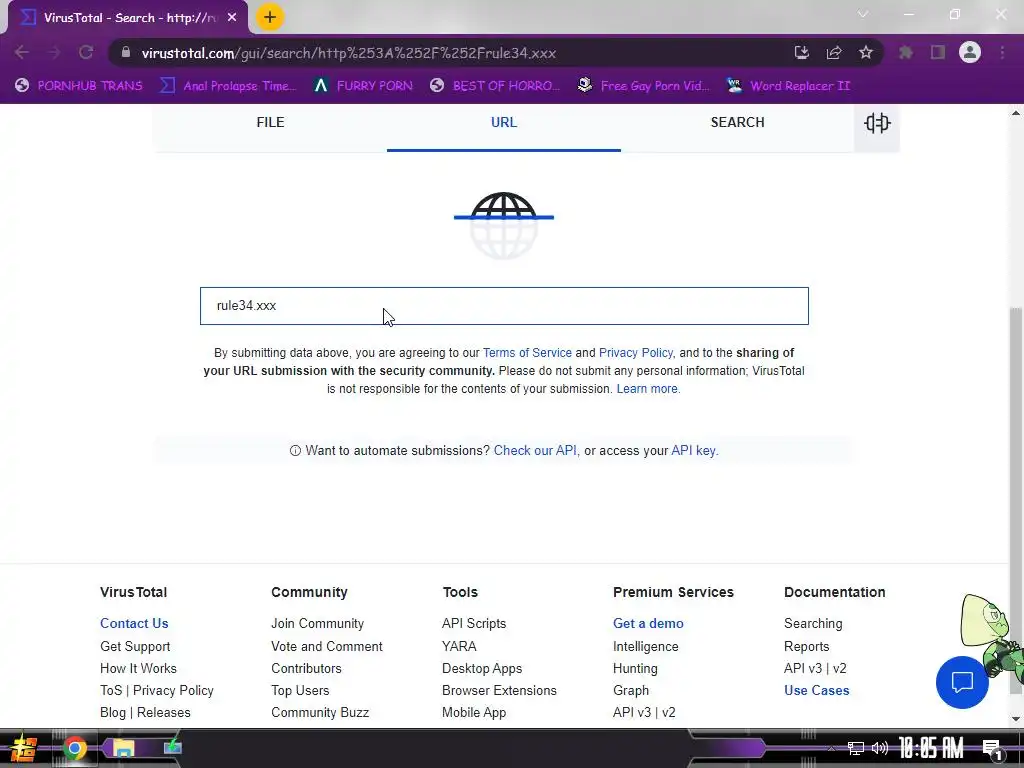Image resolution: width=1024 pixels, height=768 pixels.
Task: Close the VirusTotal tab
Action: (232, 18)
